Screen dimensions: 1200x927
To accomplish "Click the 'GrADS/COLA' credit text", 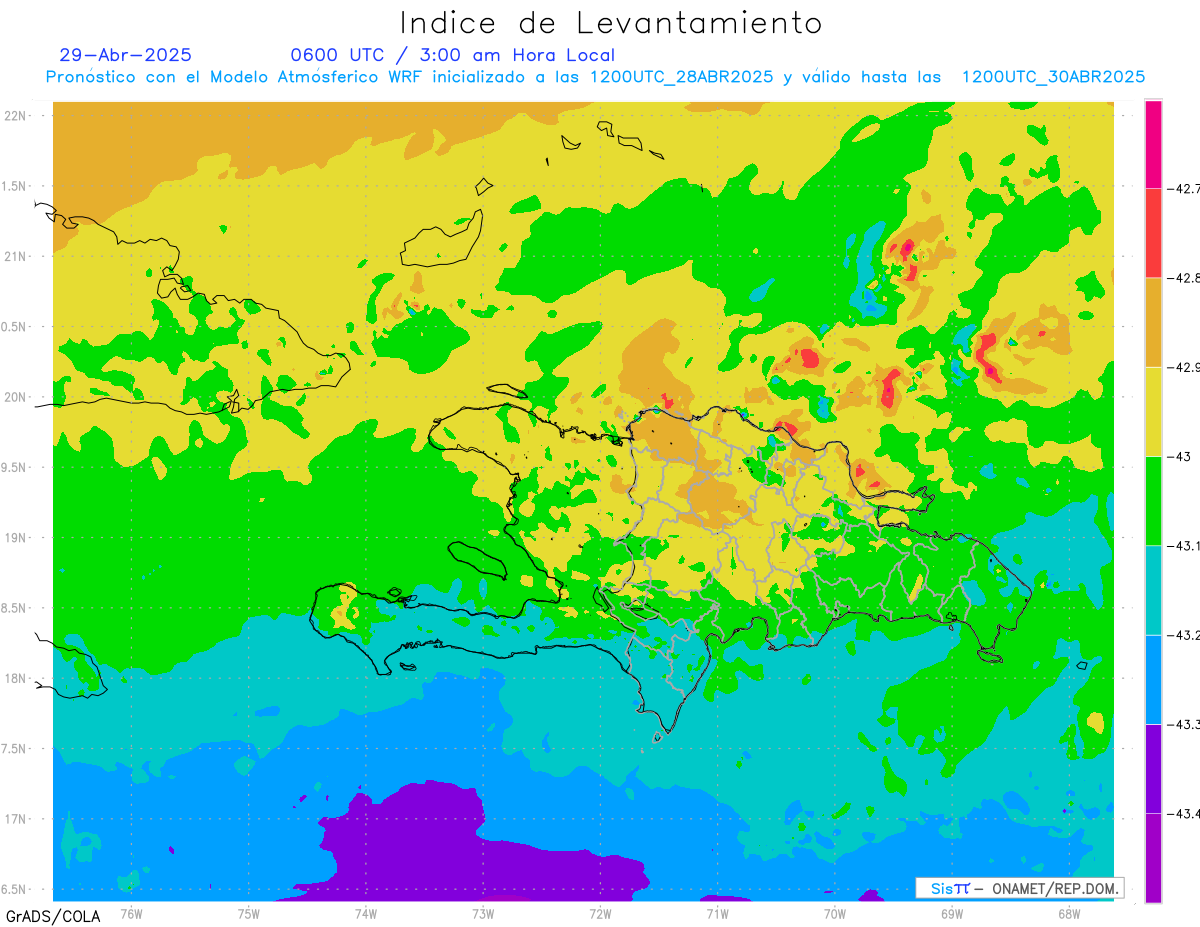I will [53, 916].
